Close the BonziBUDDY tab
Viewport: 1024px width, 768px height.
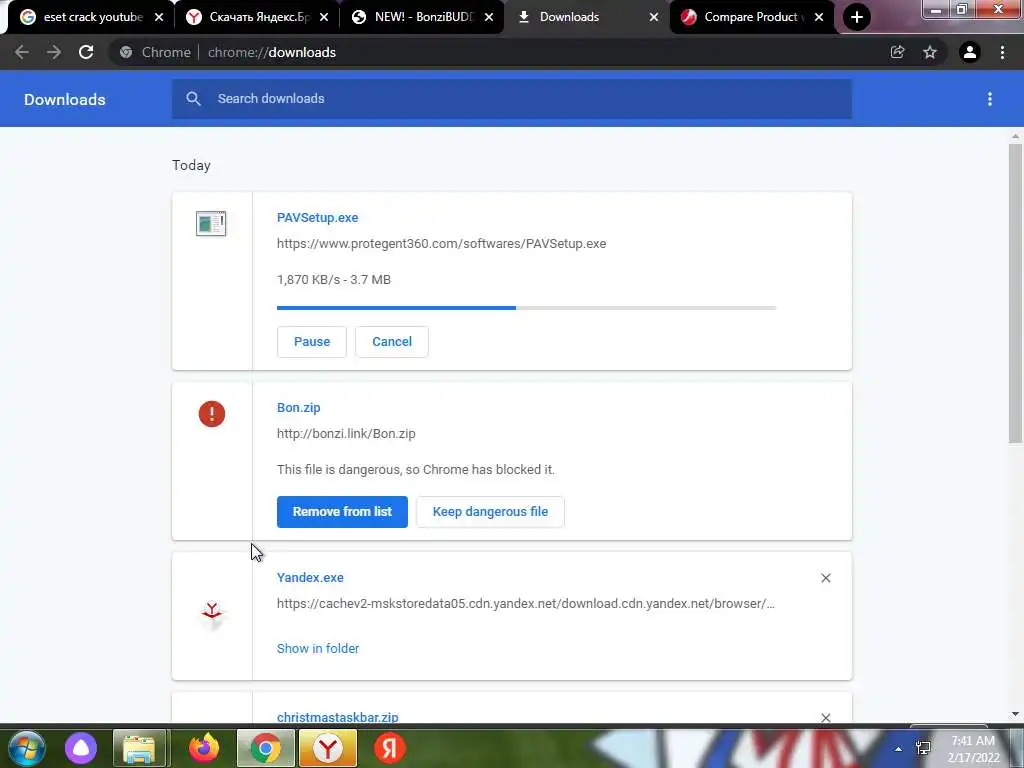488,17
